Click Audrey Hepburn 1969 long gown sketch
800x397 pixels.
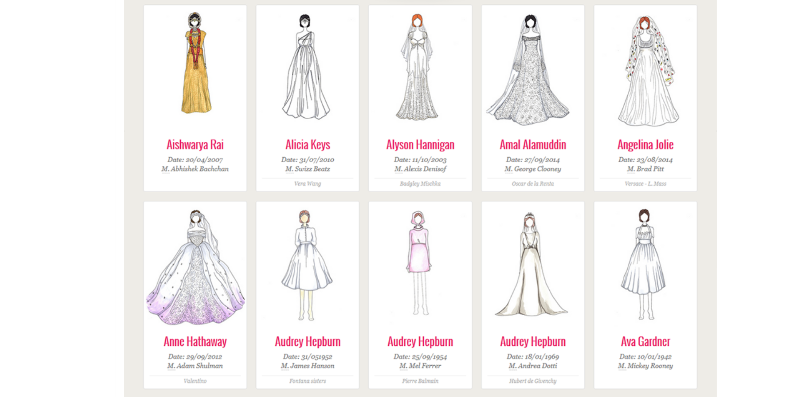[x=531, y=264]
